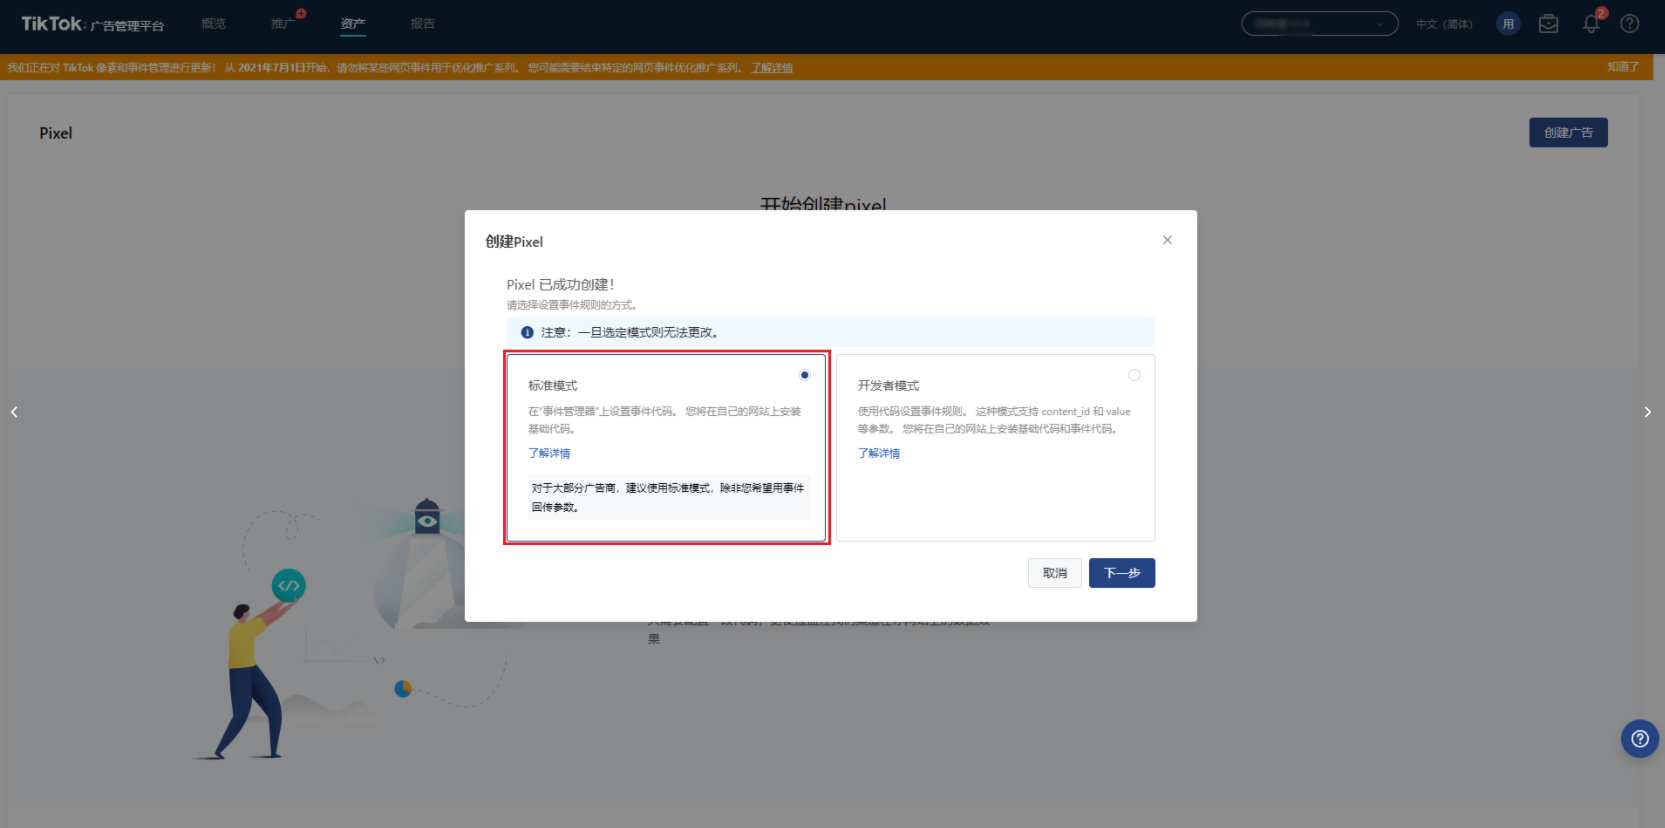Open the user avatar icon
Viewport: 1665px width, 828px height.
pyautogui.click(x=1508, y=24)
